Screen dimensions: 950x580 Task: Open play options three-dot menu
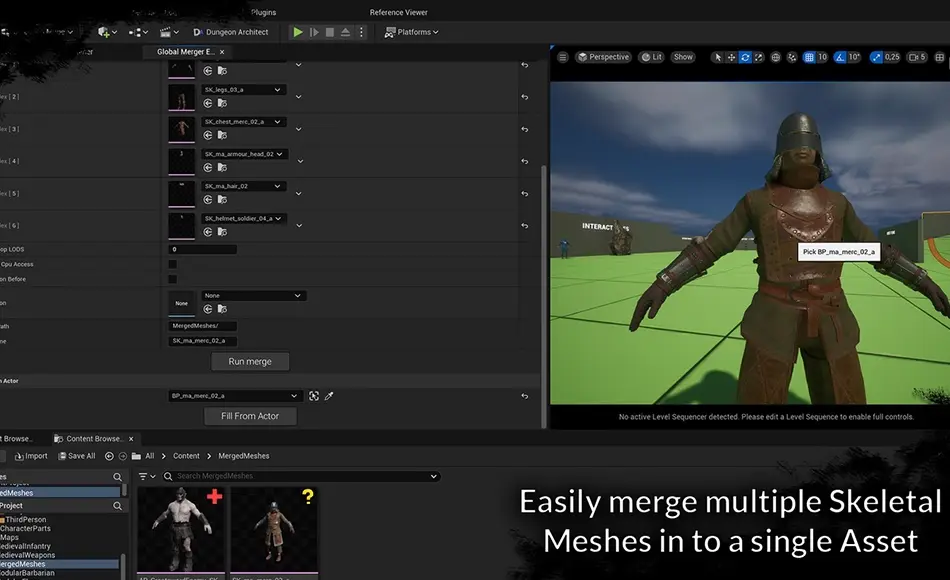click(361, 32)
